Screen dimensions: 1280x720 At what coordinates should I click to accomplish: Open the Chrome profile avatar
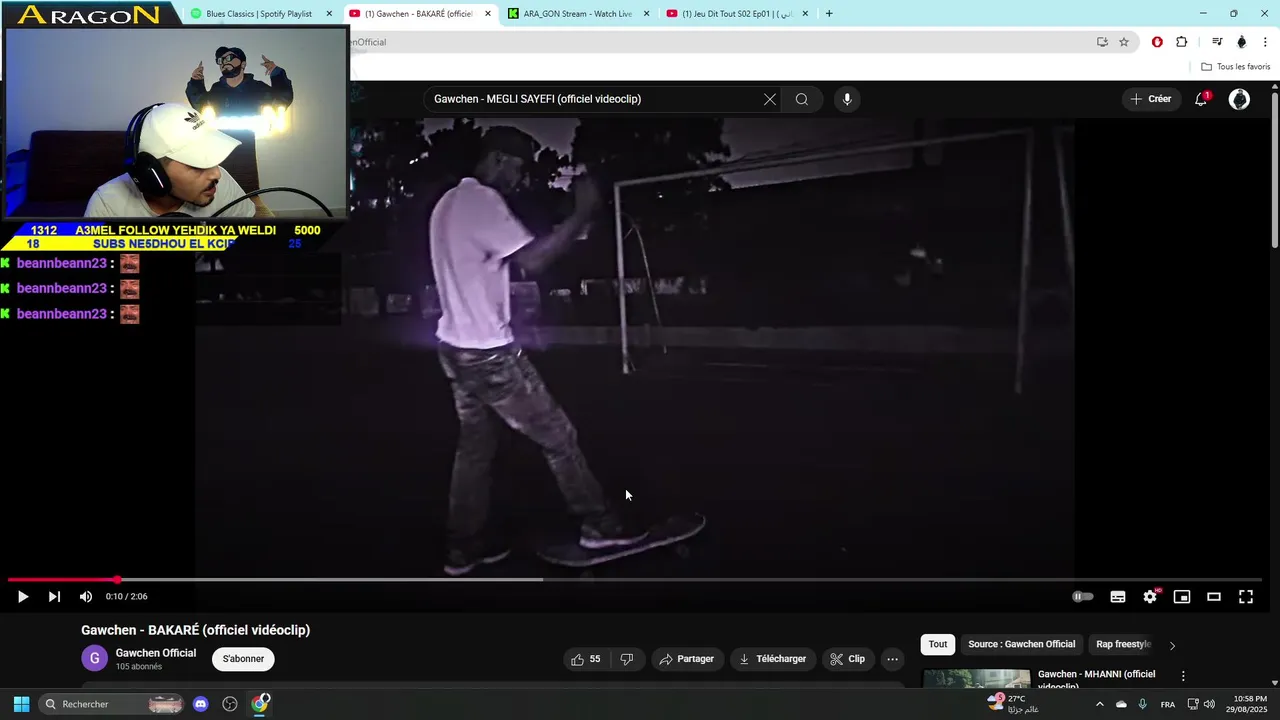1242,42
